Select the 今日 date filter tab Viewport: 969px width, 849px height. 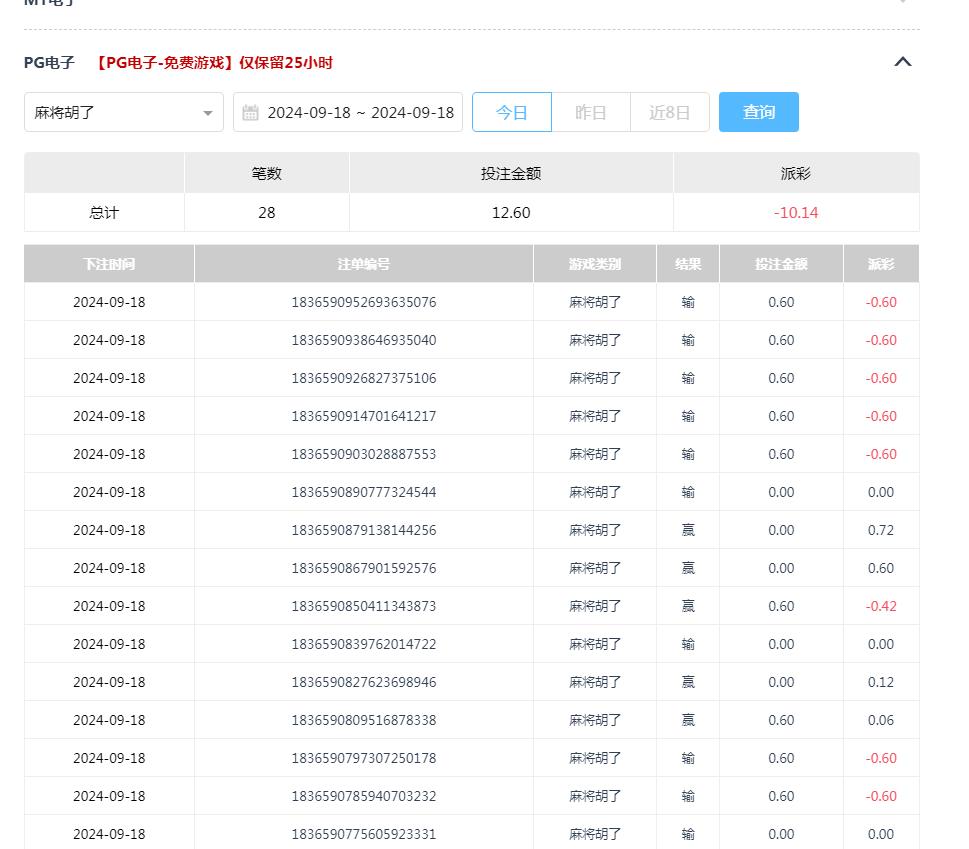click(511, 112)
